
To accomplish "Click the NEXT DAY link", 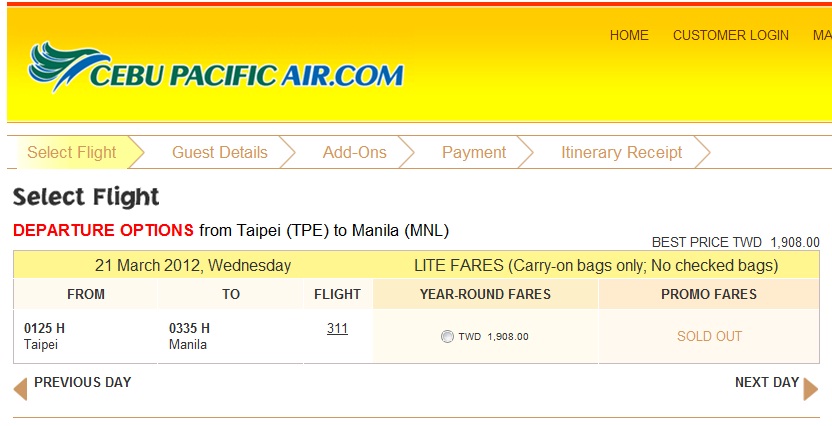I will click(x=766, y=382).
